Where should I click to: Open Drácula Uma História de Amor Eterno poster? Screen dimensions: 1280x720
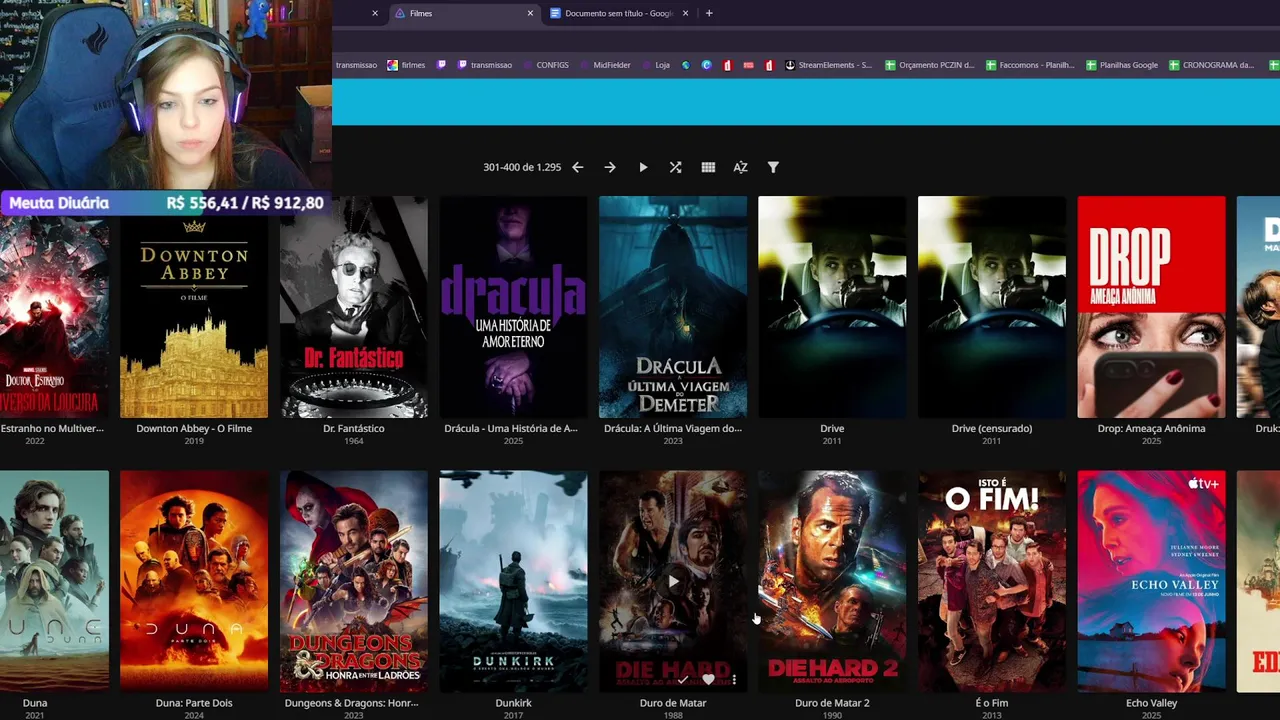coord(513,307)
